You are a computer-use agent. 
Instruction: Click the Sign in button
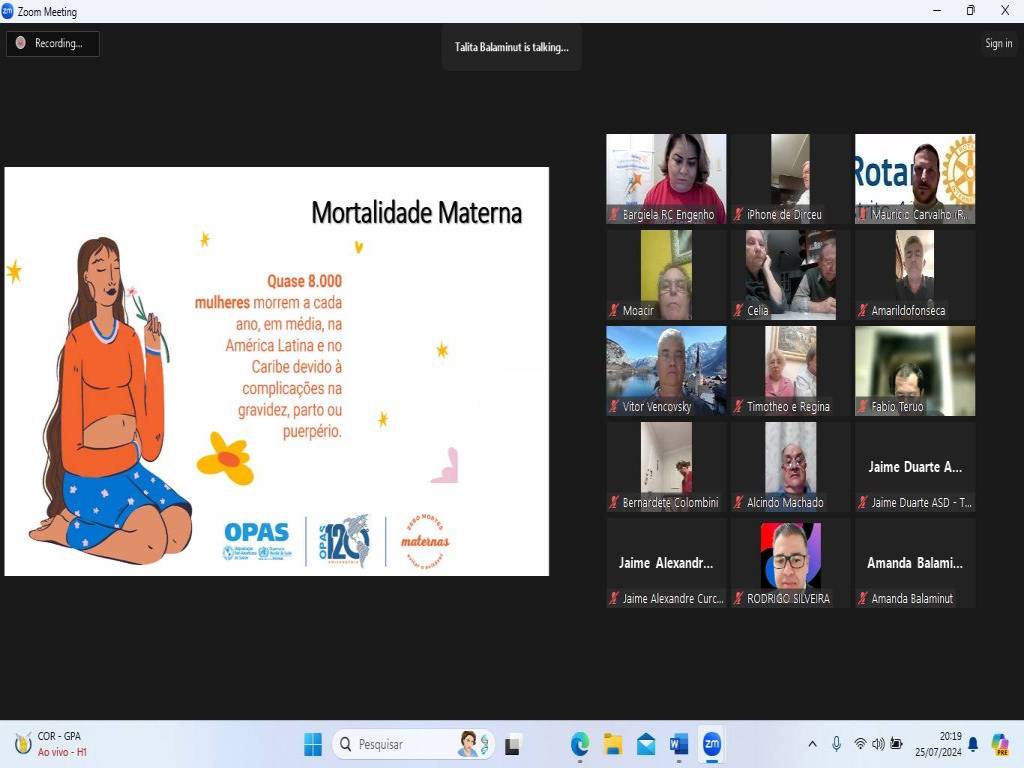click(998, 43)
